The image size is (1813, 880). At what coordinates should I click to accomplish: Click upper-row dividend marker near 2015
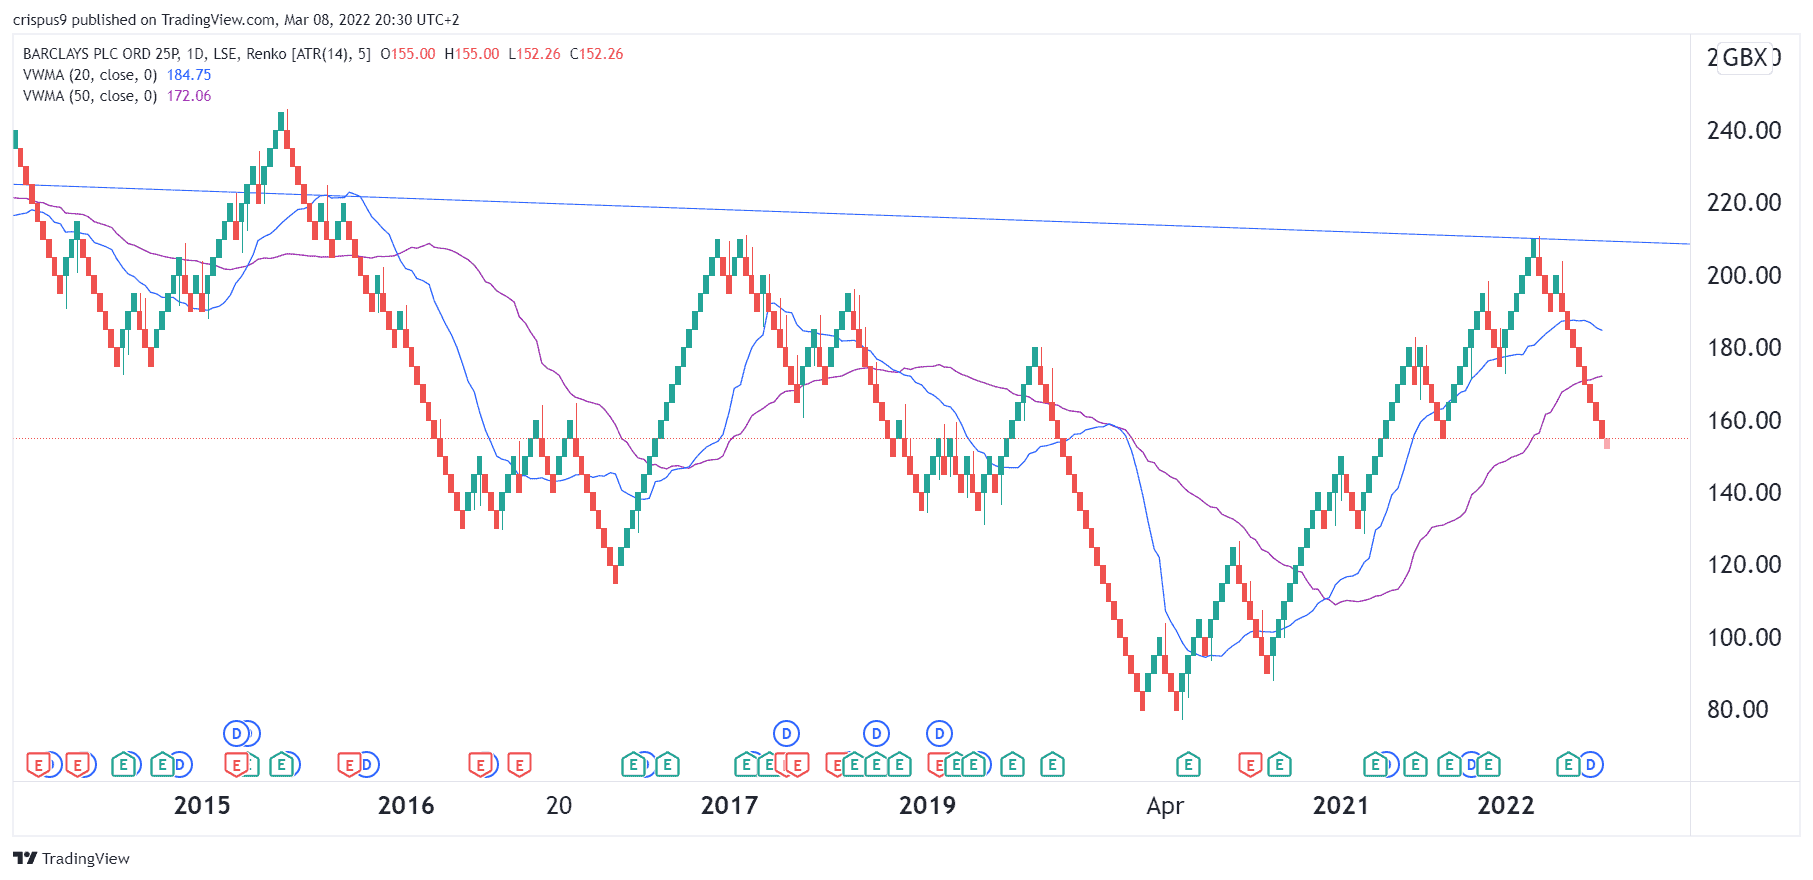237,734
